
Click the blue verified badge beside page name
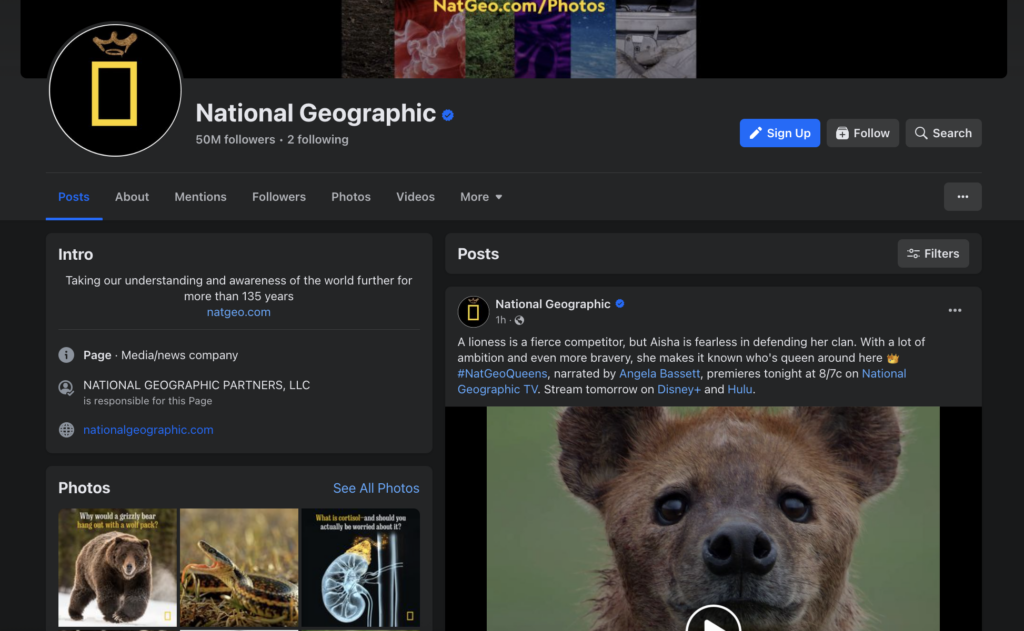pos(448,115)
